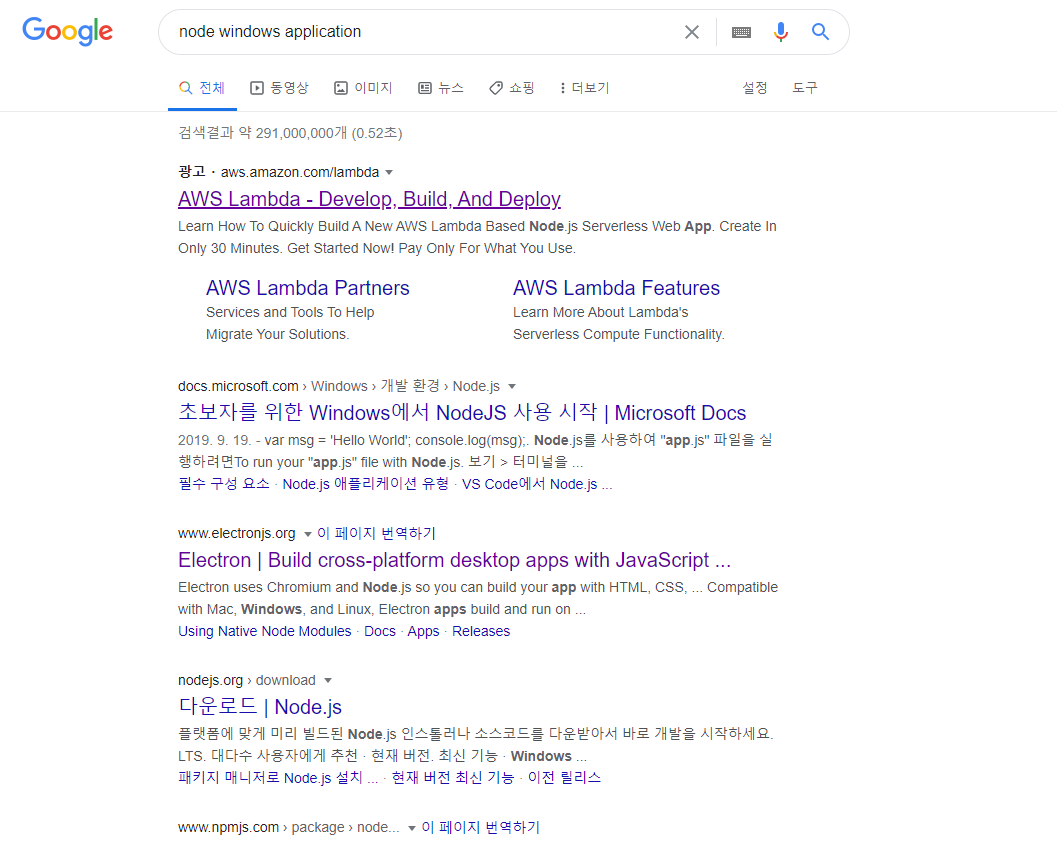The height and width of the screenshot is (843, 1057).
Task: Translate the npmjs.com page
Action: (x=481, y=827)
